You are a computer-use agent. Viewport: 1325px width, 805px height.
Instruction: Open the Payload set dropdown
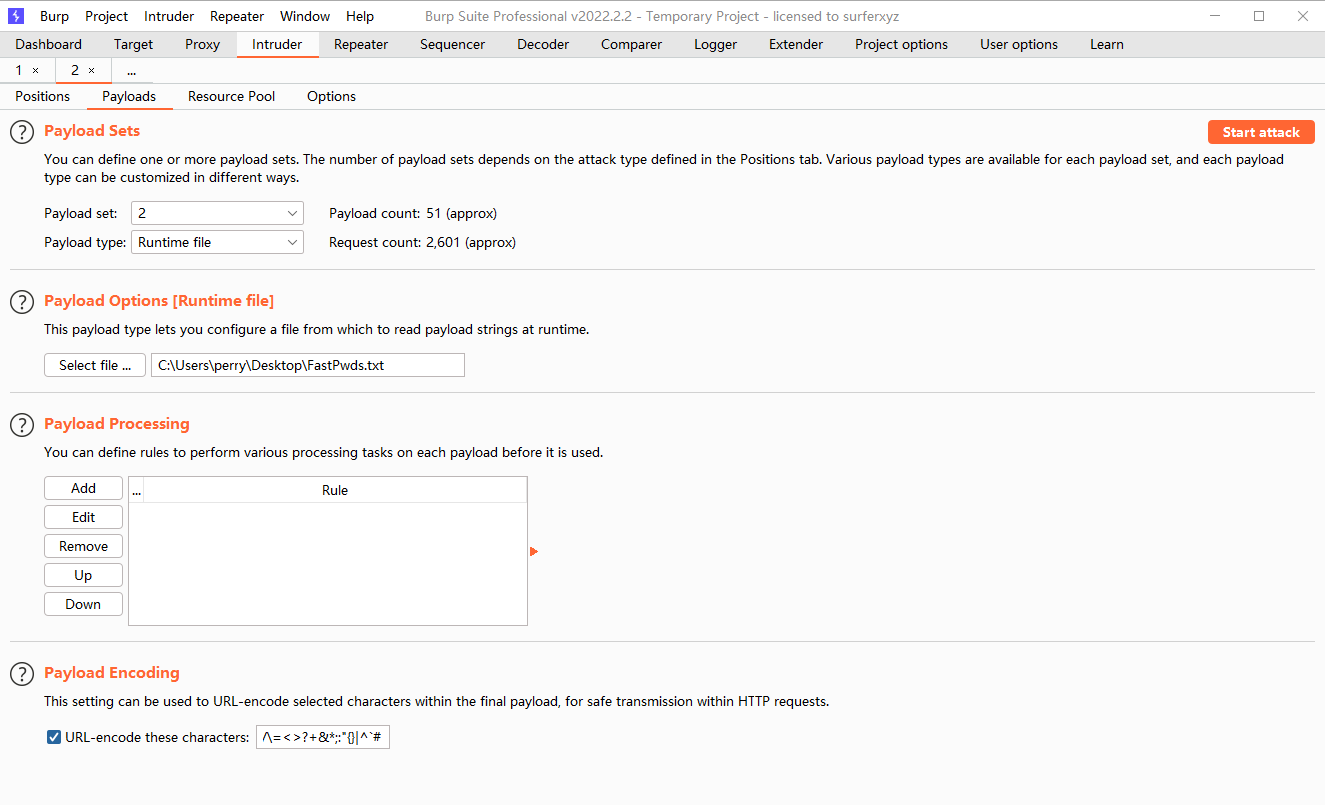pyautogui.click(x=217, y=213)
